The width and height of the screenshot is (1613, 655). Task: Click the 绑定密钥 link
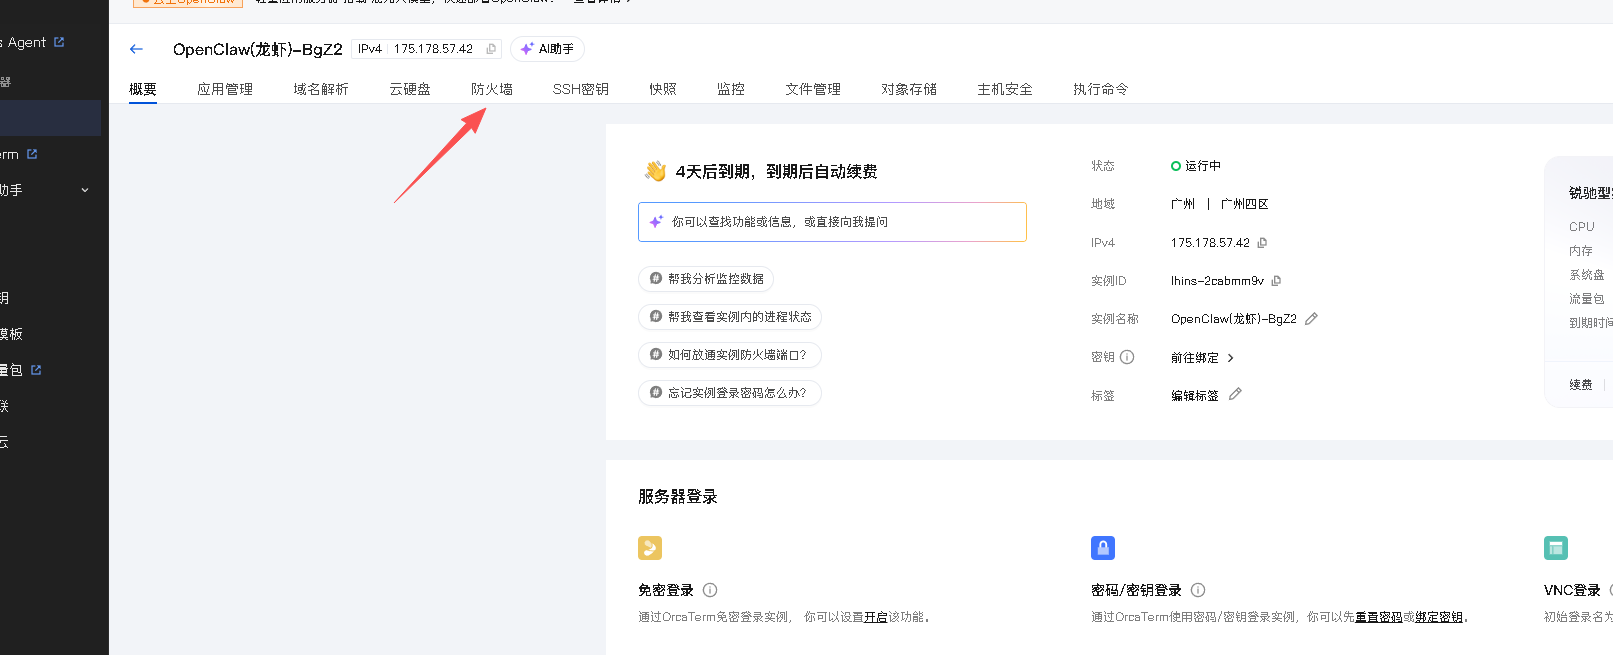pyautogui.click(x=1439, y=617)
